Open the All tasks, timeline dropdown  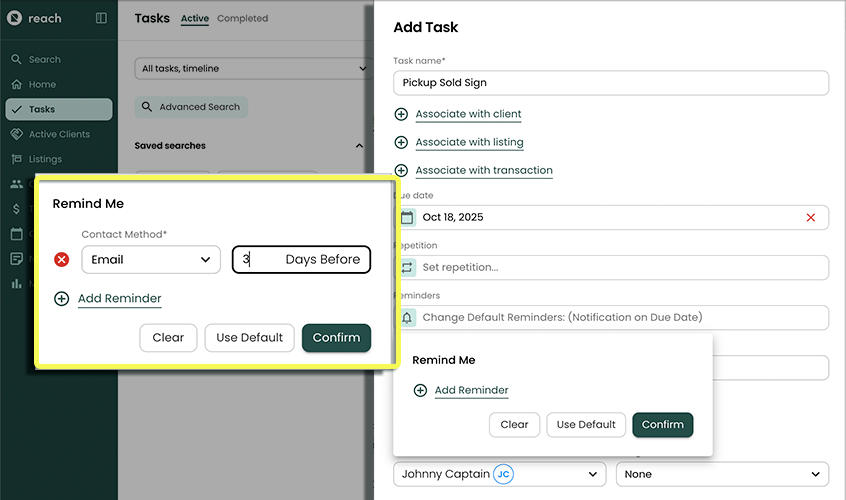pyautogui.click(x=252, y=68)
